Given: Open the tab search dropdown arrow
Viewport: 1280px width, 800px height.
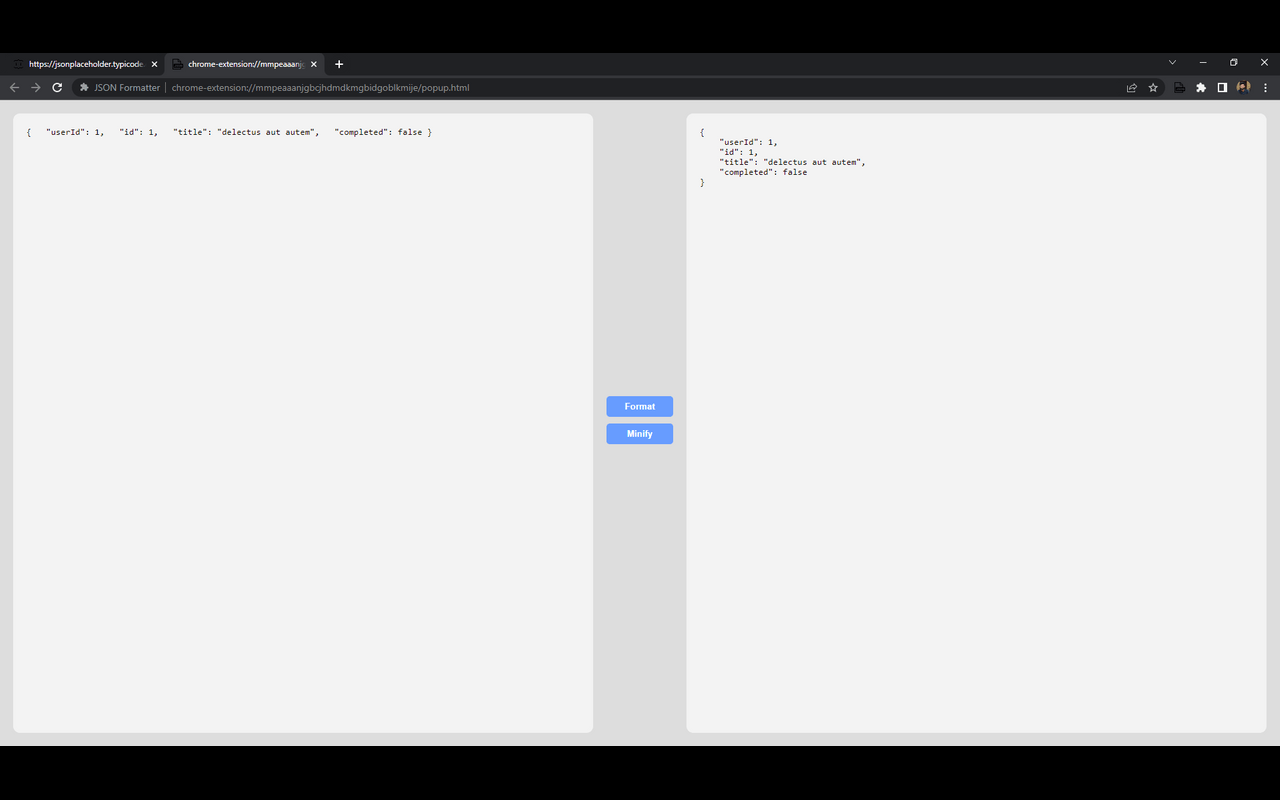Looking at the screenshot, I should (1172, 63).
